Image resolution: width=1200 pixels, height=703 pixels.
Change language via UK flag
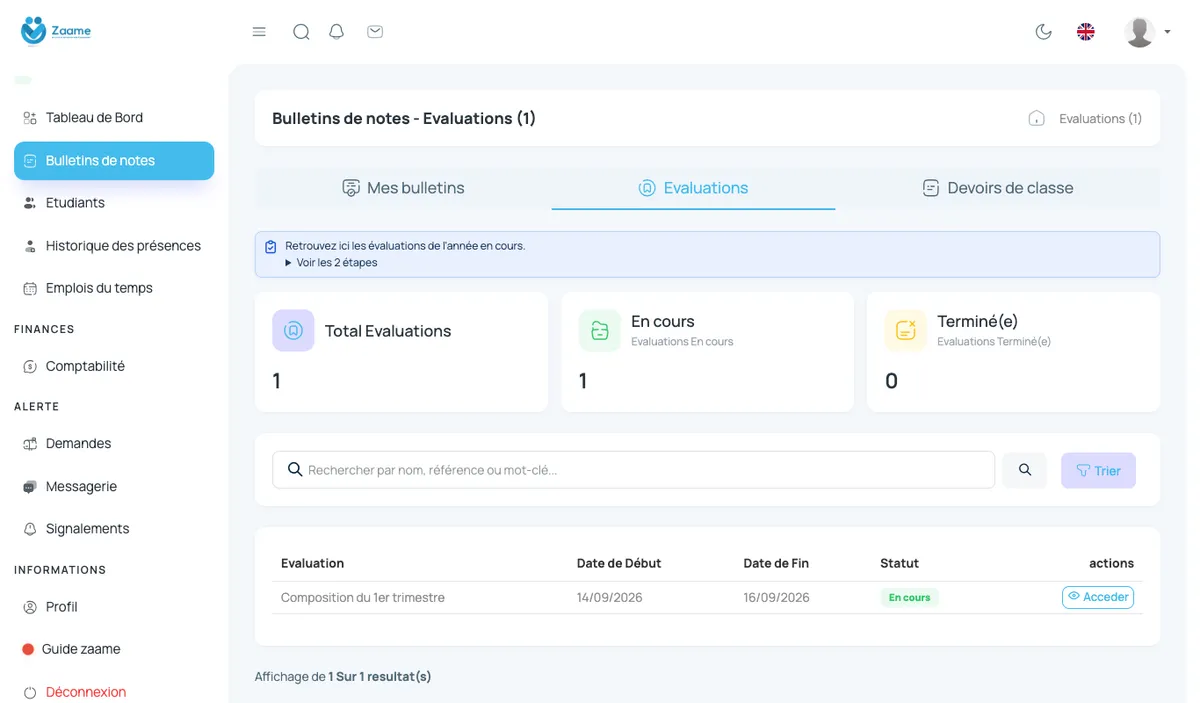(1085, 32)
